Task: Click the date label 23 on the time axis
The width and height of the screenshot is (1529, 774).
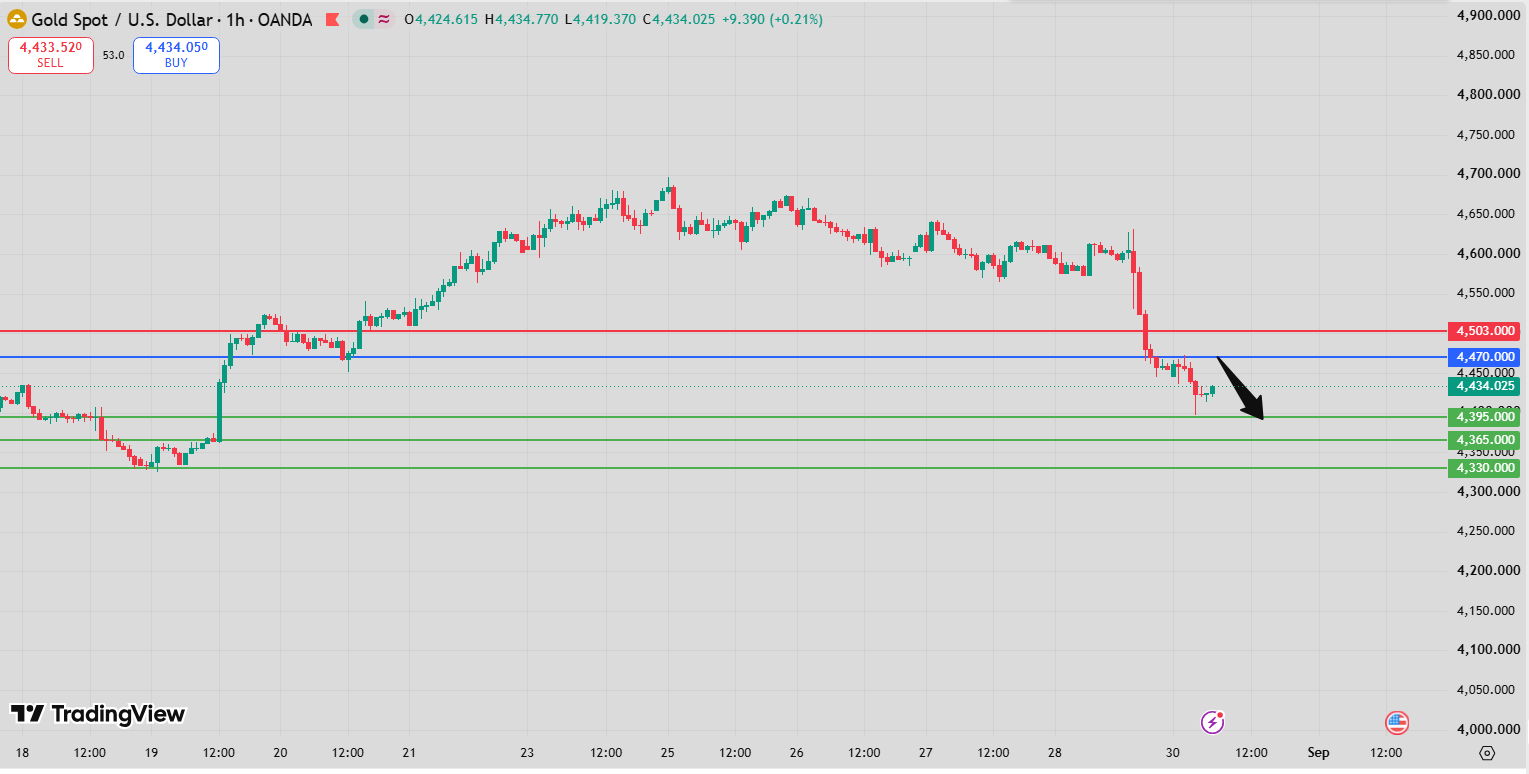Action: [x=528, y=753]
